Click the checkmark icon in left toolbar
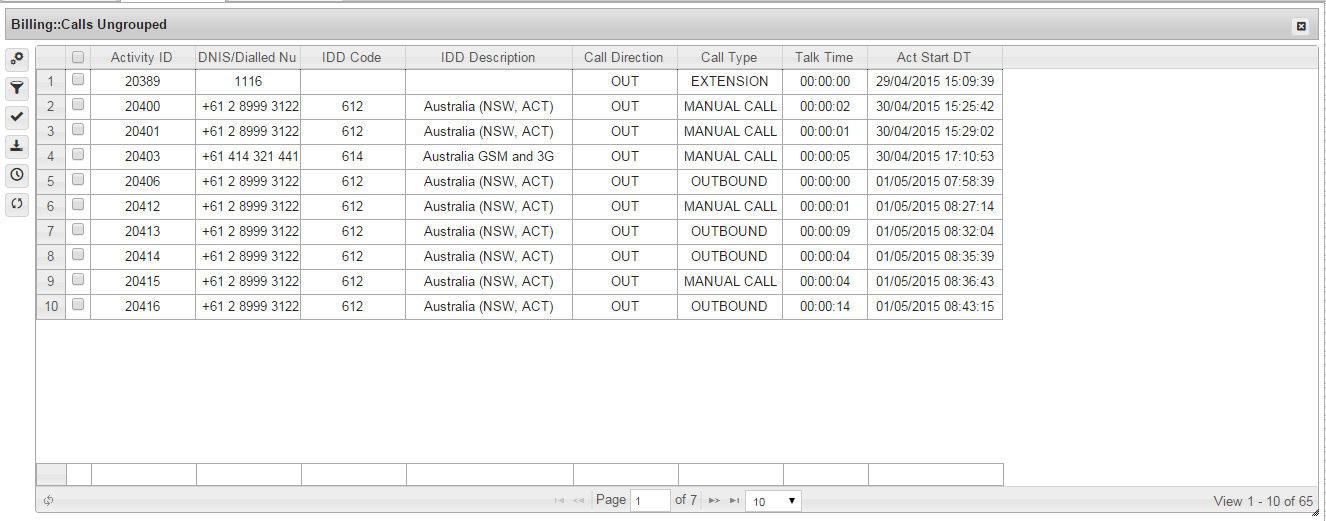This screenshot has height=521, width=1326. (17, 117)
